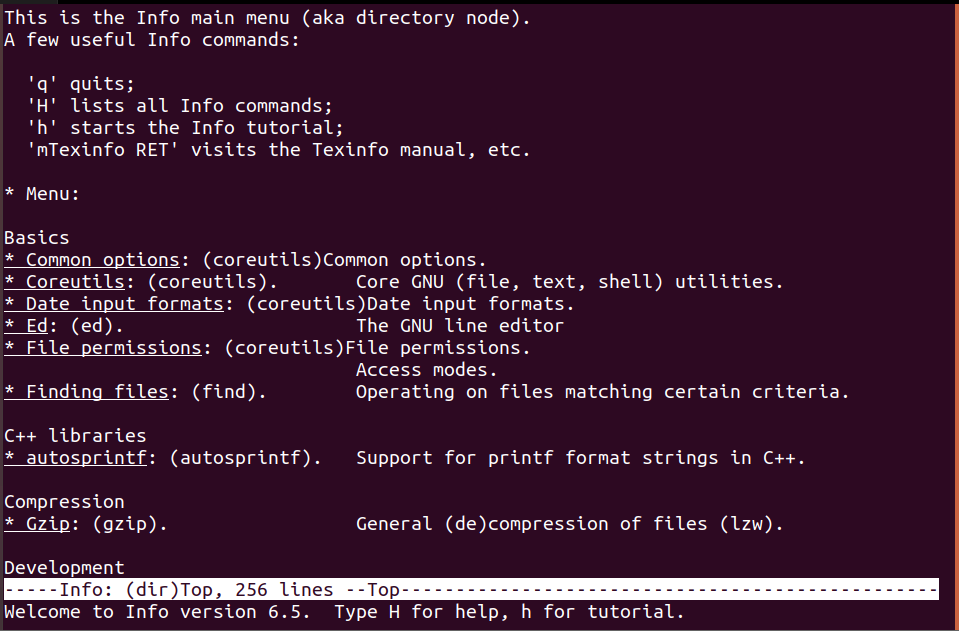Open the Common options menu link
The height and width of the screenshot is (631, 959).
click(92, 260)
